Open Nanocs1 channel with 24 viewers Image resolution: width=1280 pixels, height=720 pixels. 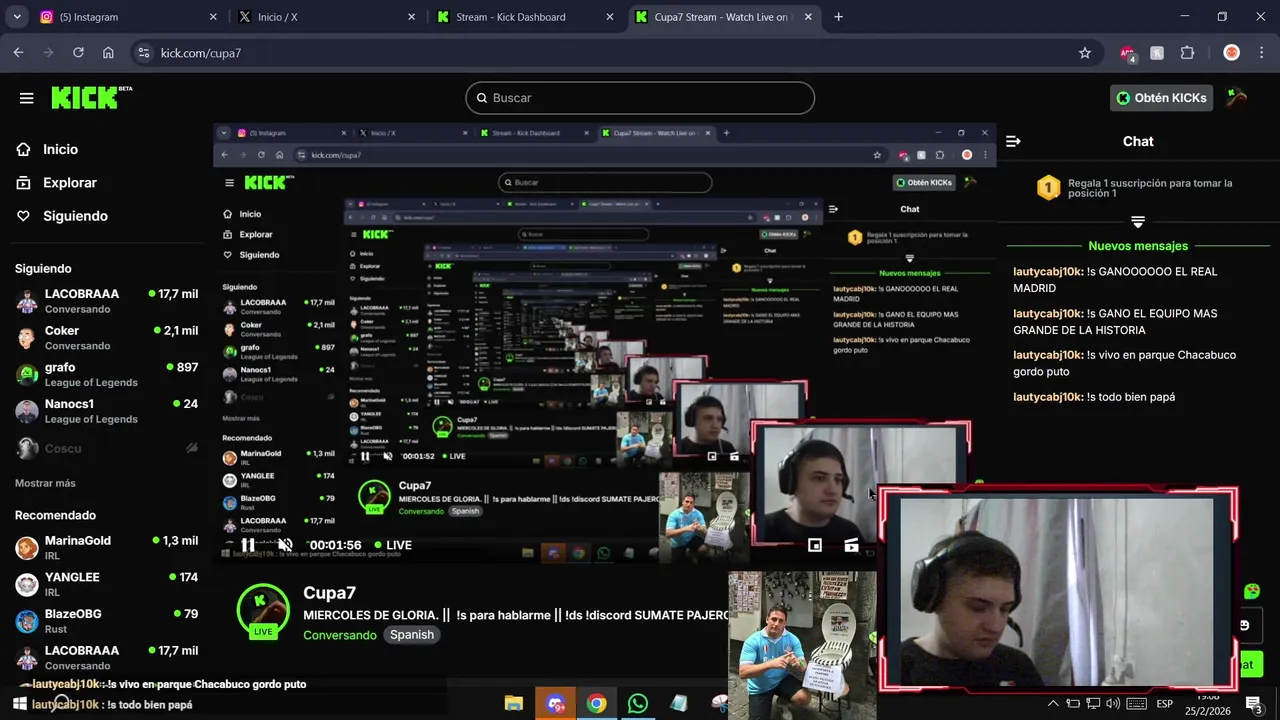click(106, 411)
